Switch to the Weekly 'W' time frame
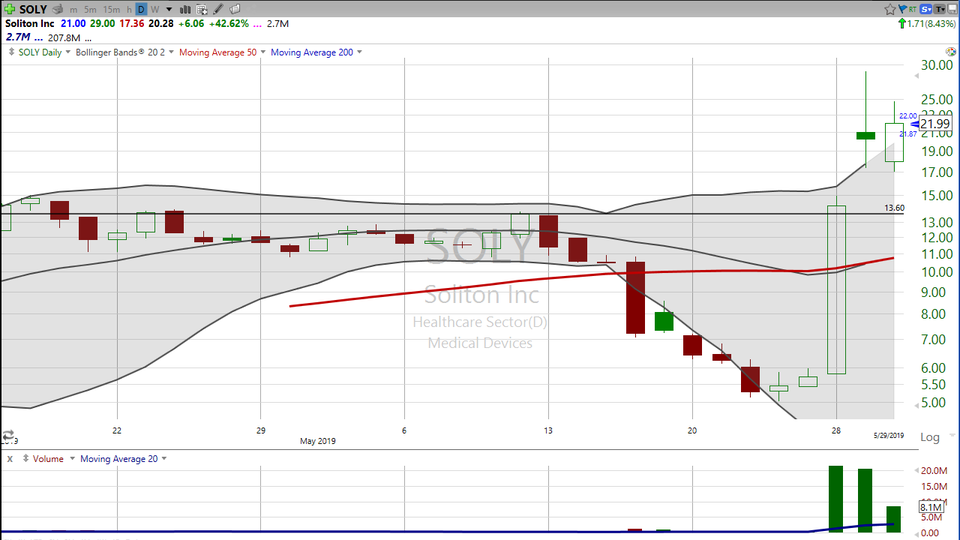The height and width of the screenshot is (540, 960). click(x=155, y=9)
